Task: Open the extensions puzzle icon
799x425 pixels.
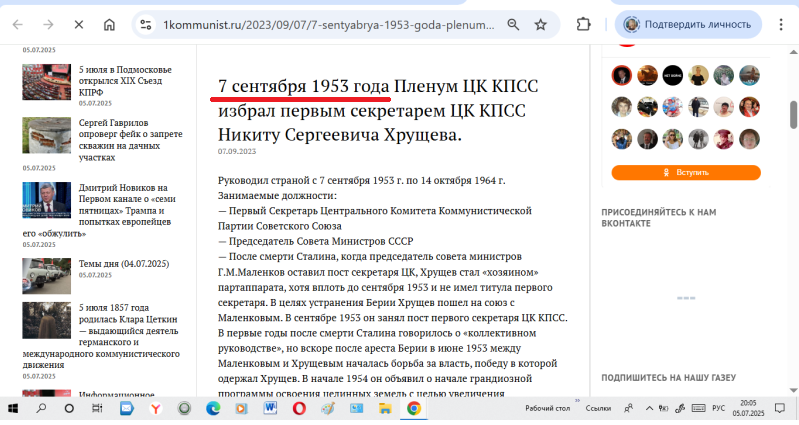Action: (x=583, y=24)
